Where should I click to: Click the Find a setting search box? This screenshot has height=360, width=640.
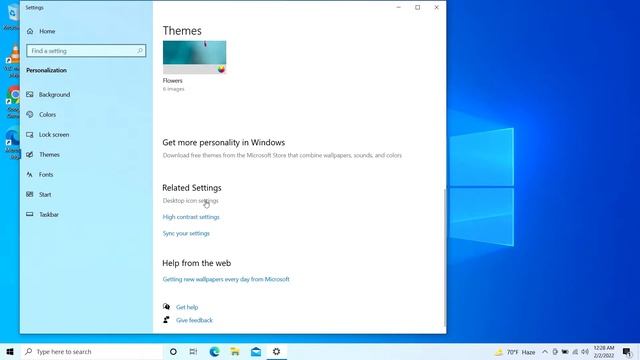click(x=86, y=51)
